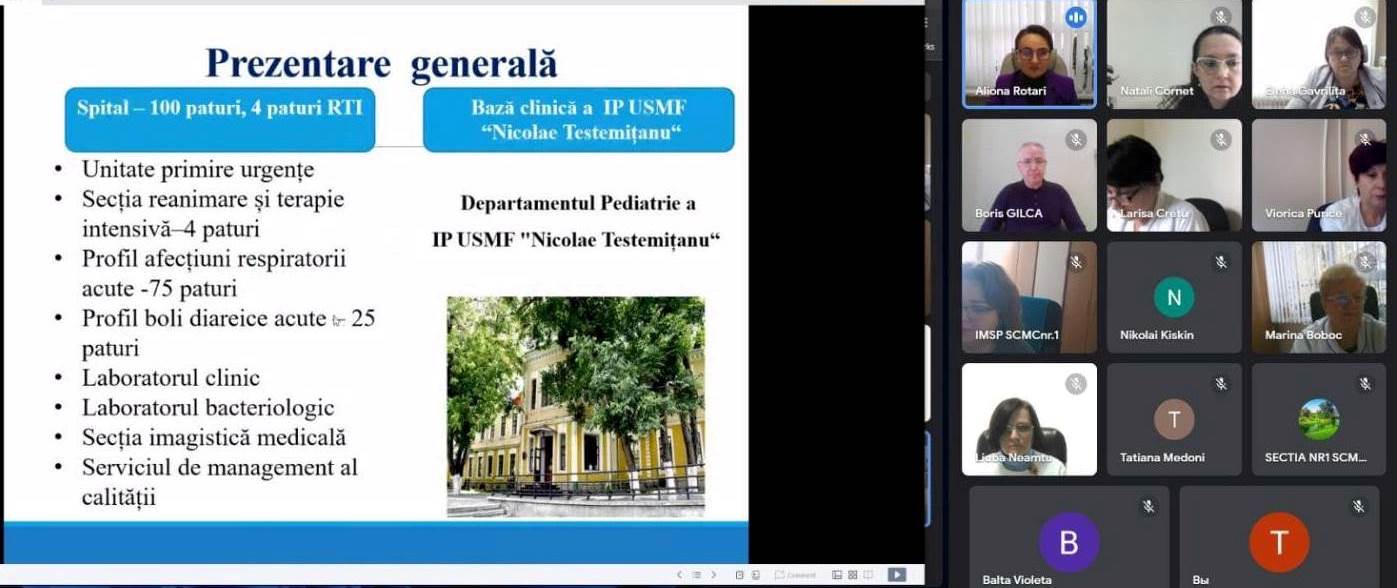Open reading view icon in slide toolbar
Image resolution: width=1397 pixels, height=588 pixels.
tap(868, 575)
